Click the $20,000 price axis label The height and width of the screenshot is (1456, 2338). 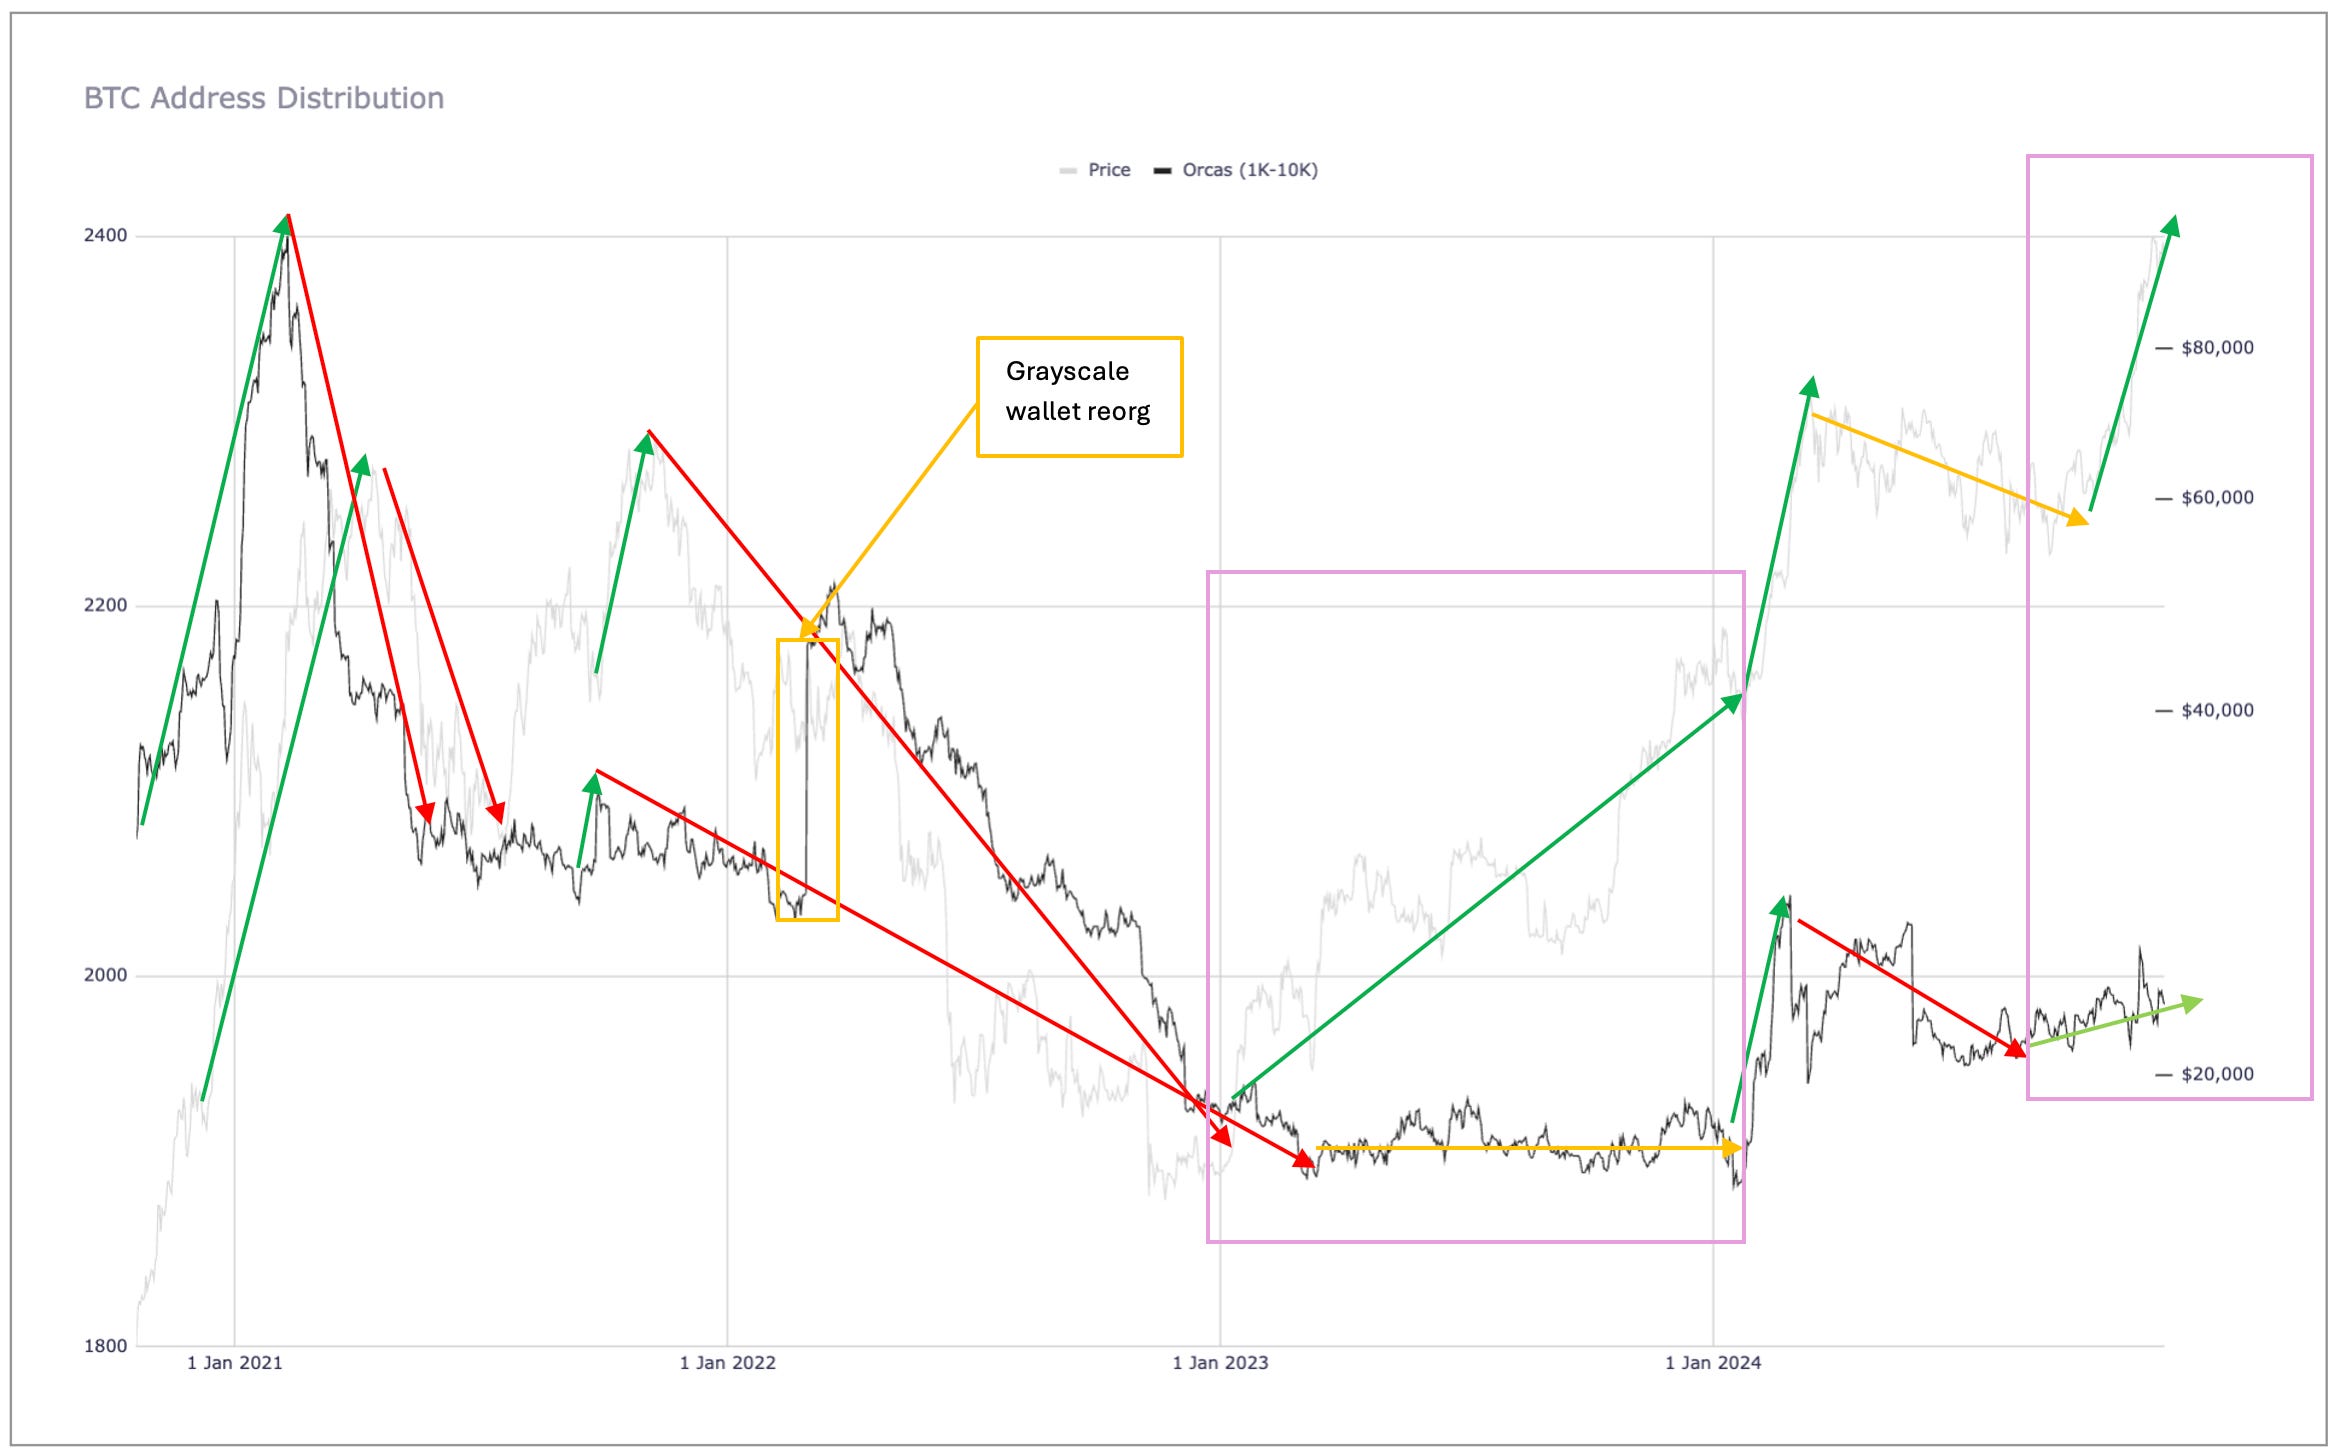pyautogui.click(x=2217, y=1074)
